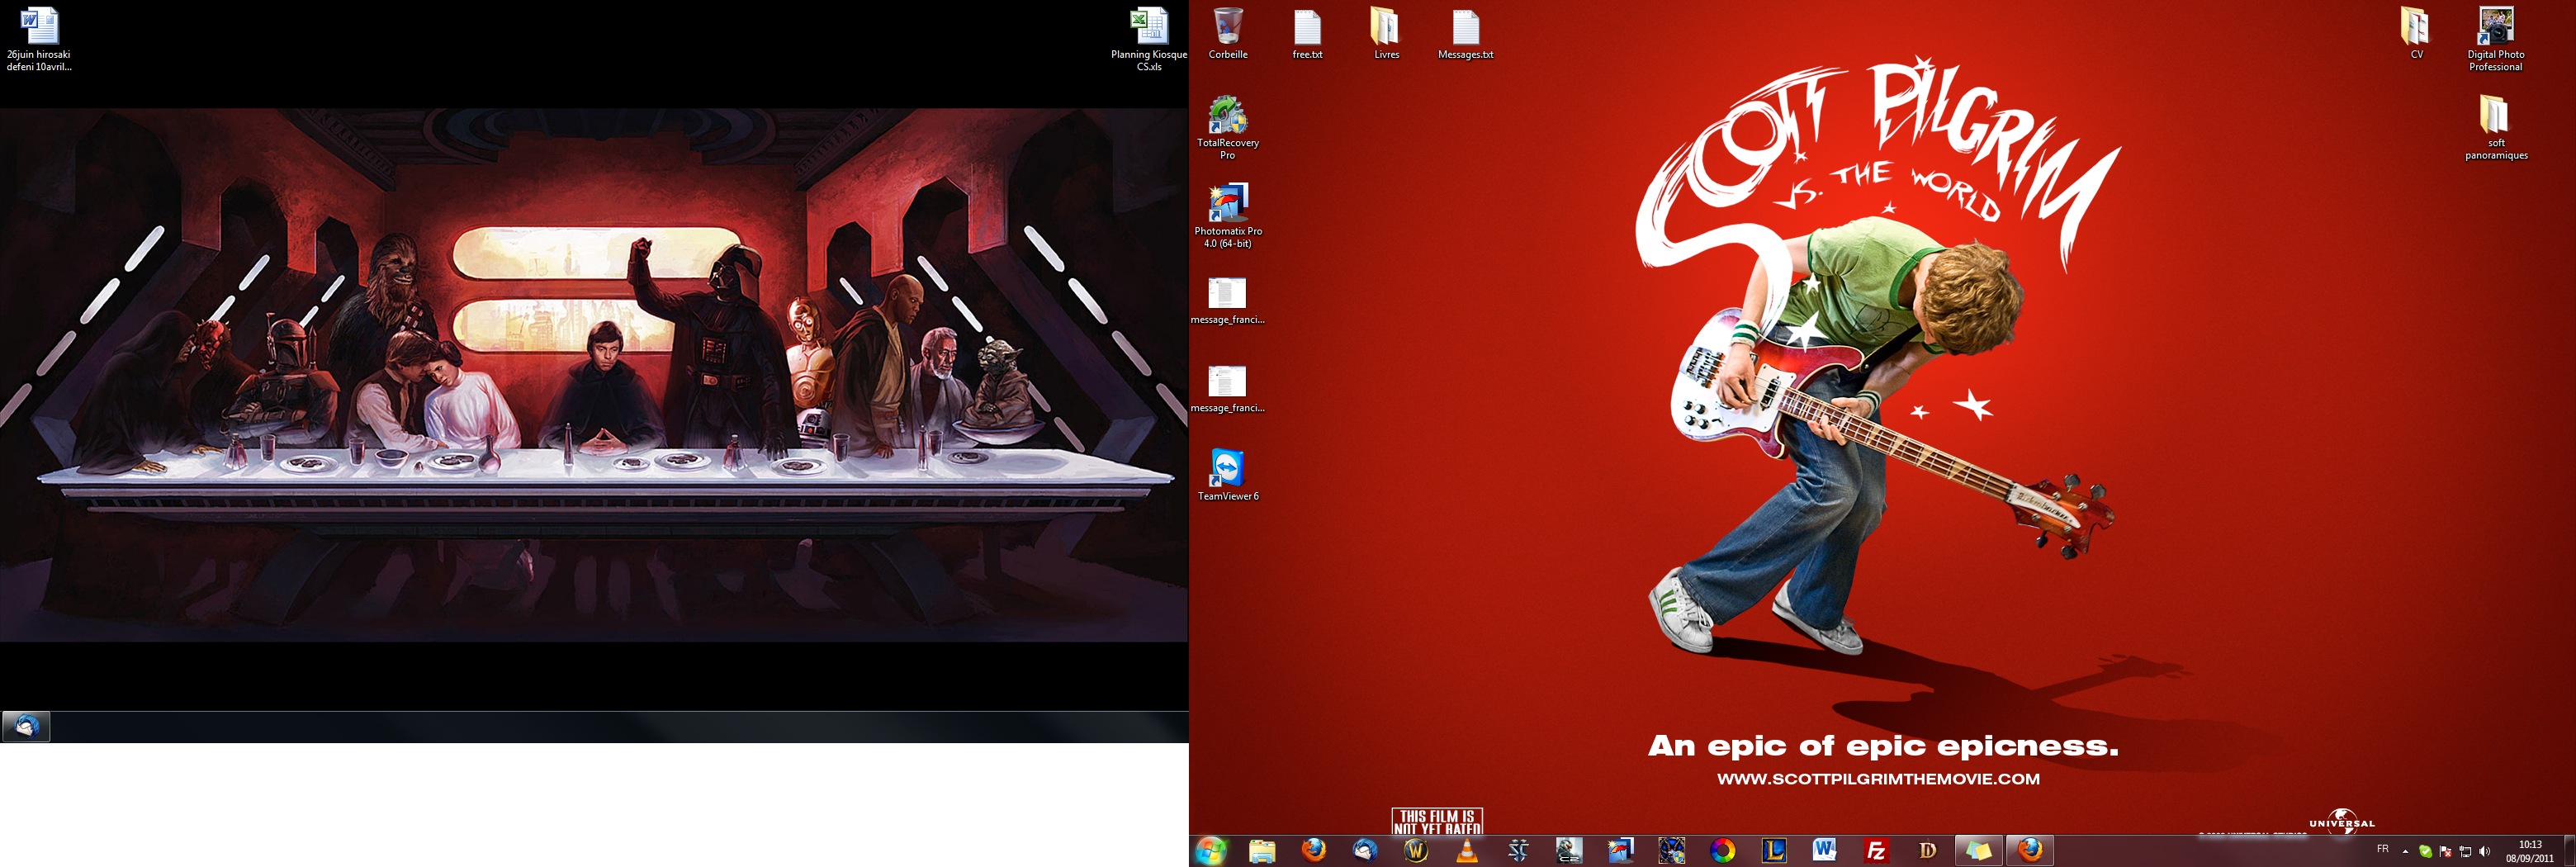Viewport: 2576px width, 867px height.
Task: Open the Windows Start menu orb
Action: [x=1210, y=851]
